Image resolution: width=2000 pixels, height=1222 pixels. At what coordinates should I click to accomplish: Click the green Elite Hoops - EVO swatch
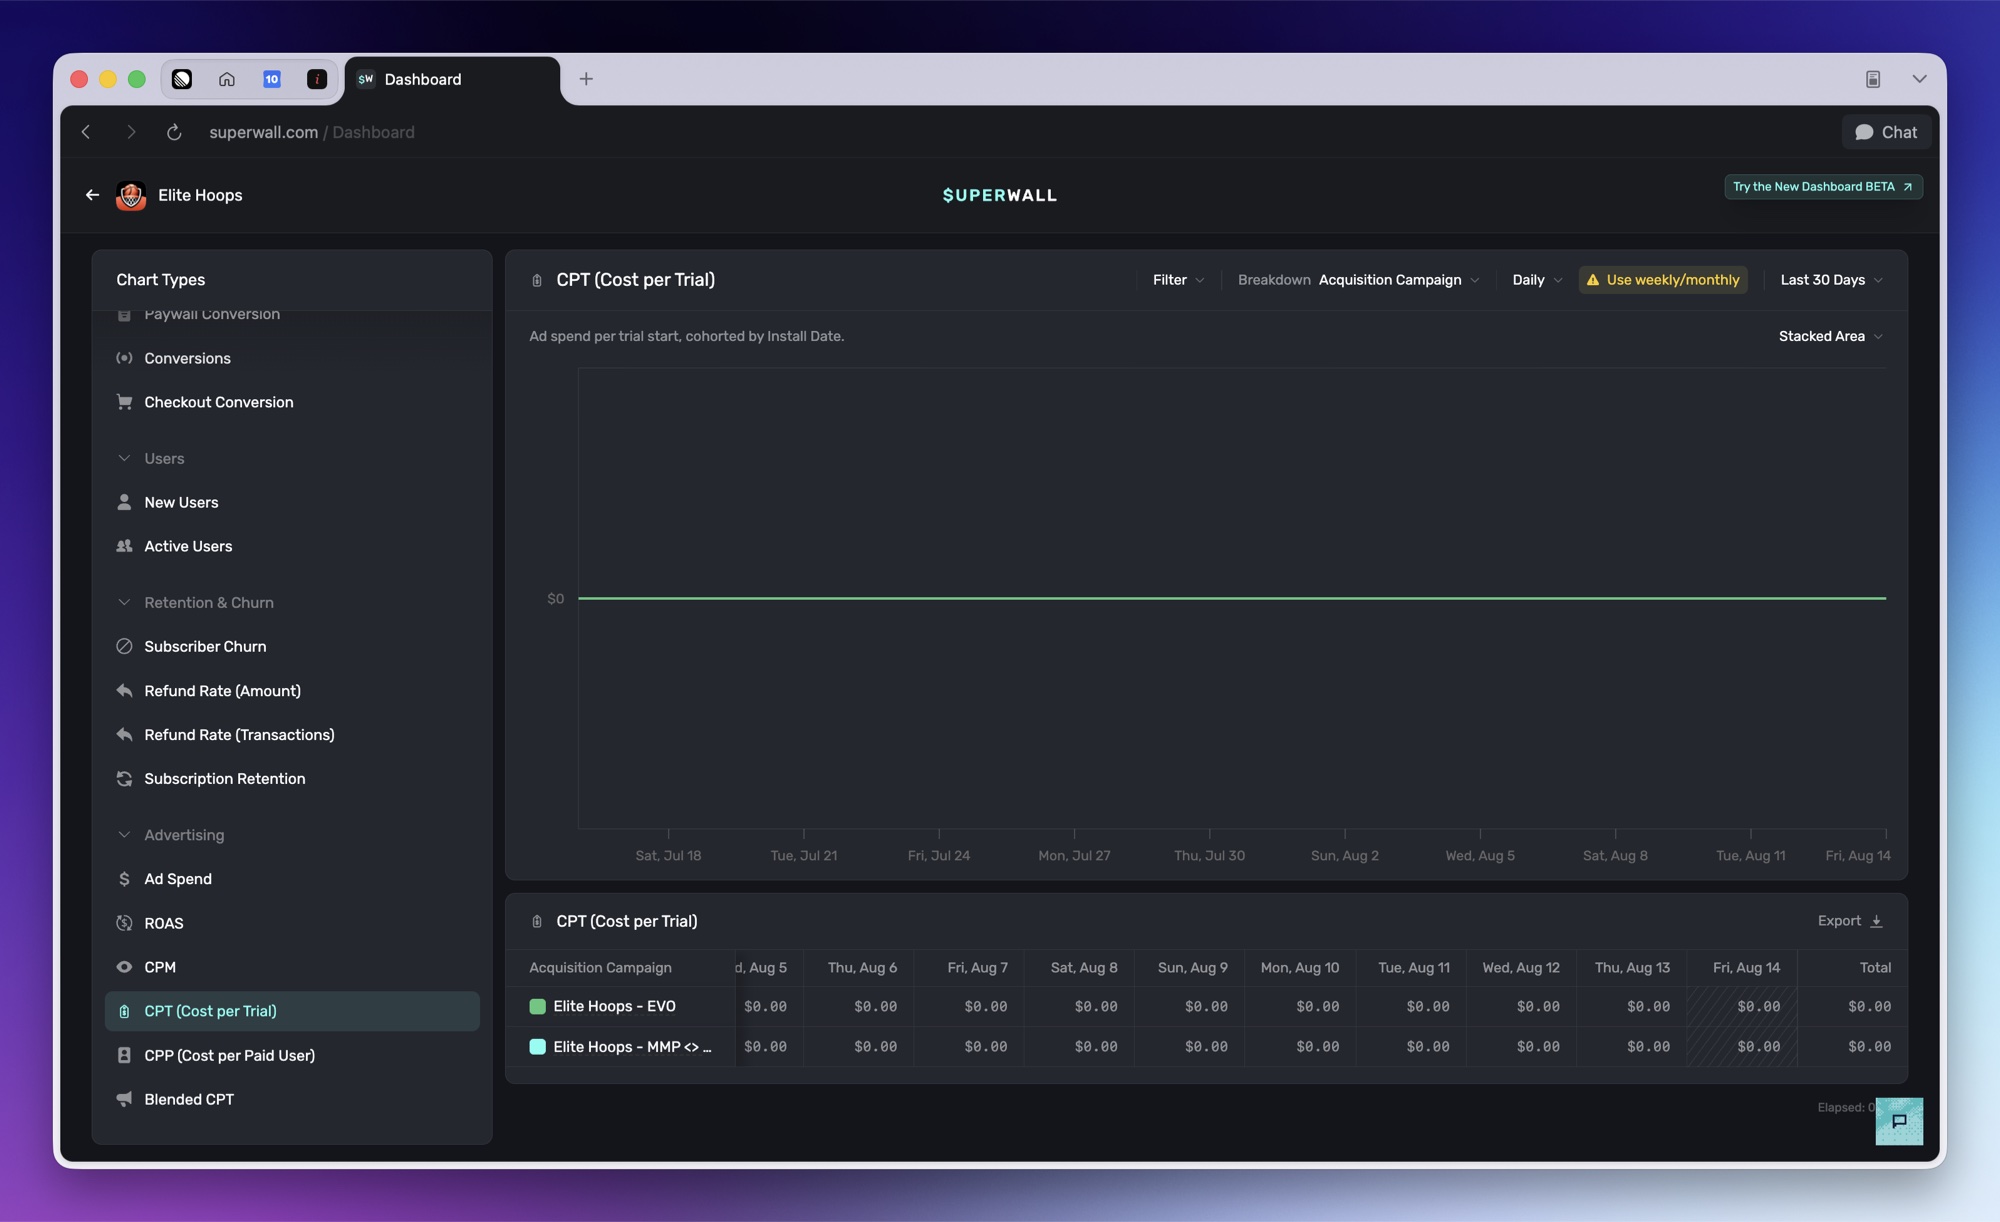click(x=537, y=1006)
